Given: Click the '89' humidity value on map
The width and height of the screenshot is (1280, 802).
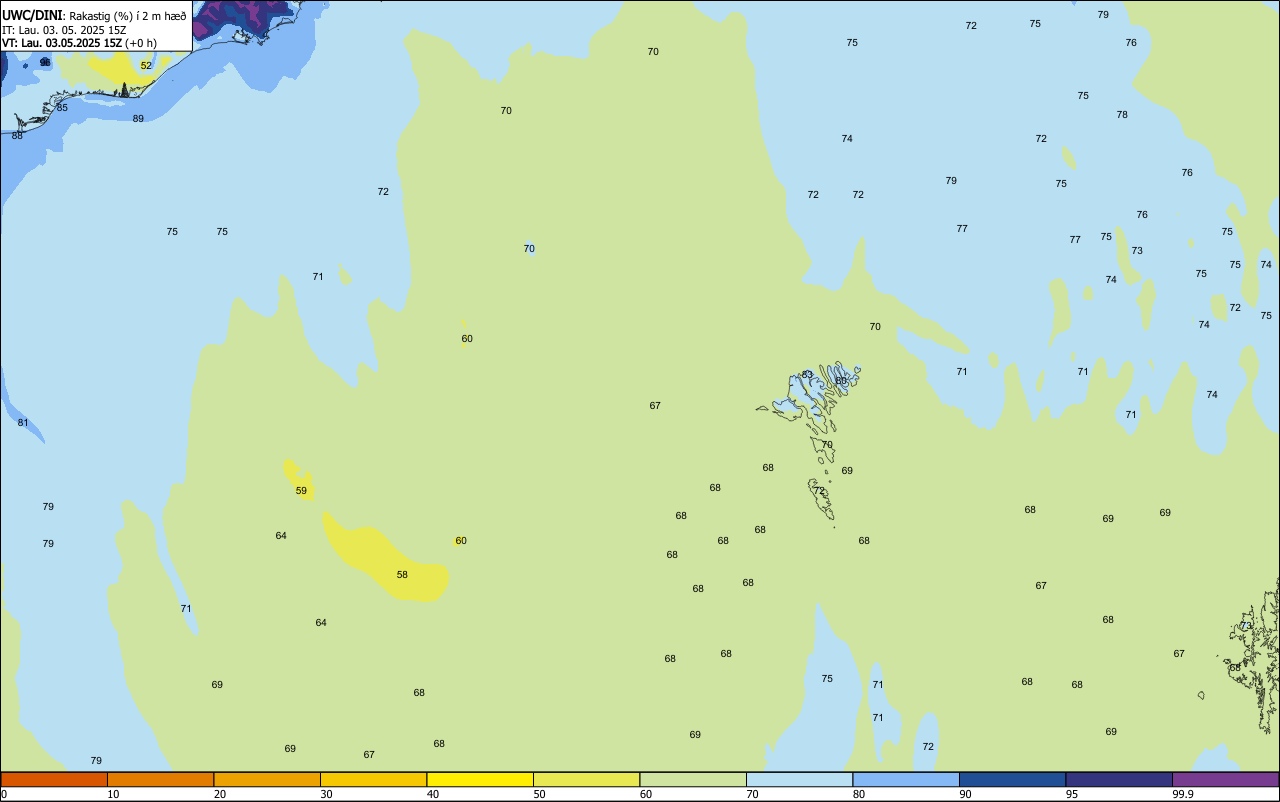Looking at the screenshot, I should (138, 119).
